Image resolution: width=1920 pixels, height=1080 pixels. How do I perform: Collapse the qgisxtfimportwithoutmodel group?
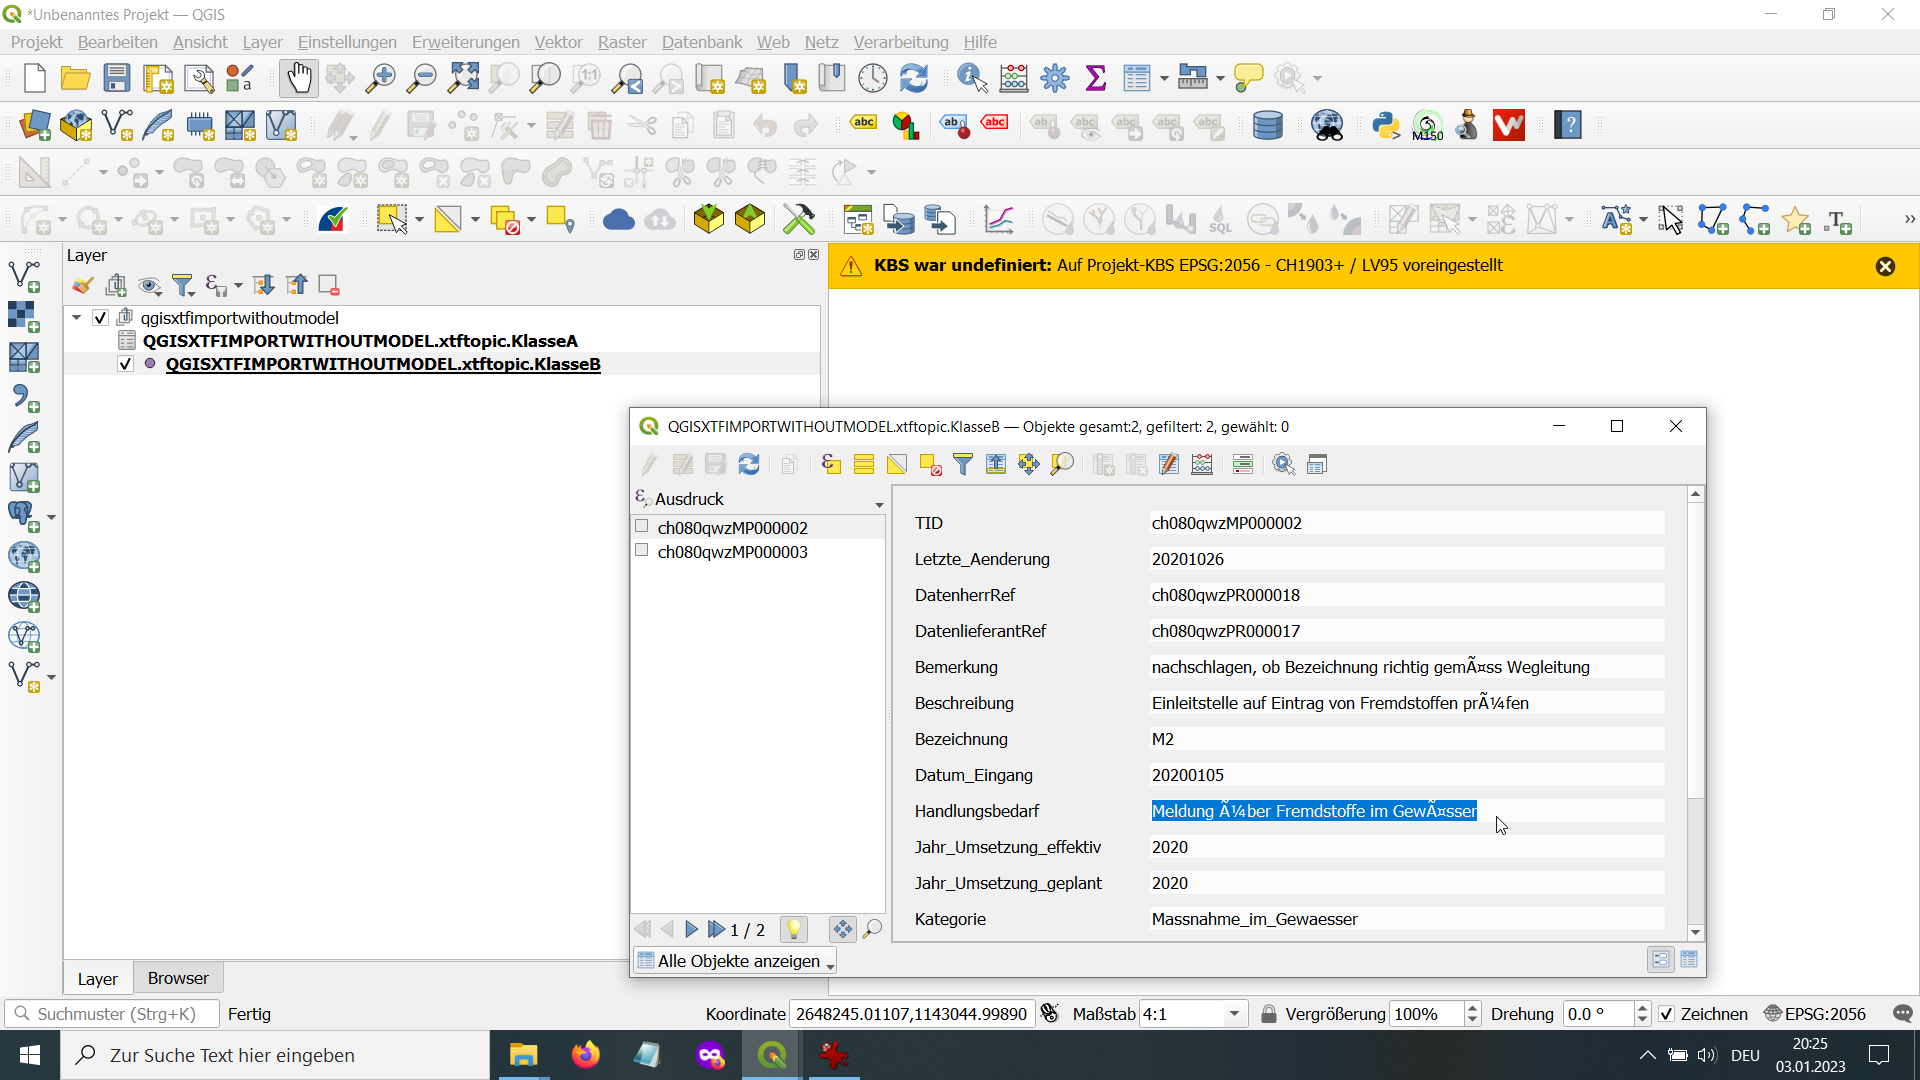77,318
